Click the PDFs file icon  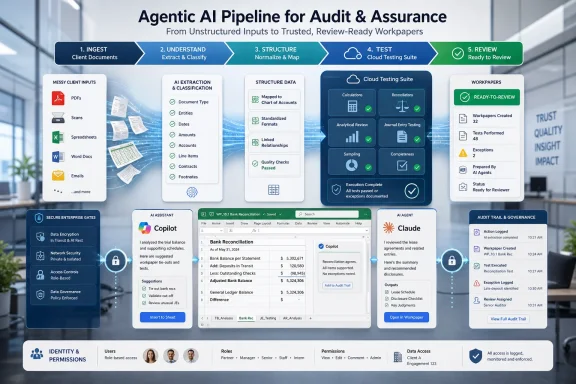[x=58, y=98]
